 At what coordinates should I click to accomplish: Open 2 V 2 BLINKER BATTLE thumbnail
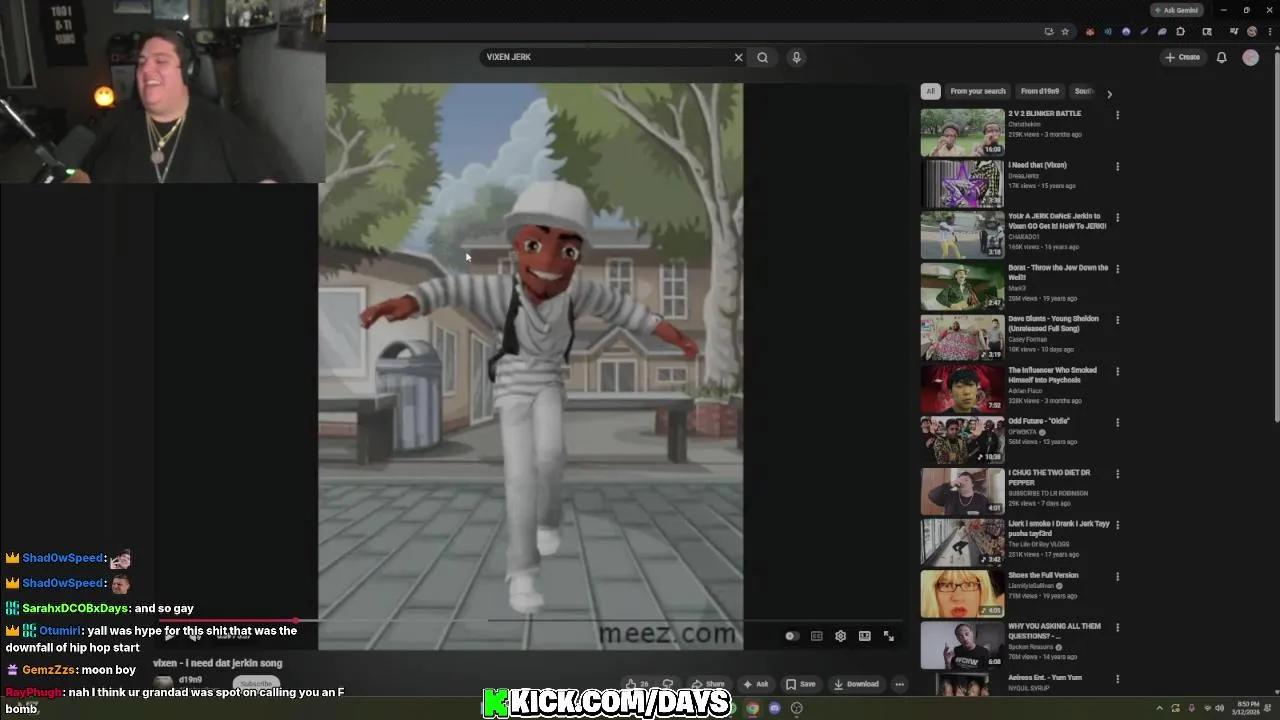coord(962,132)
